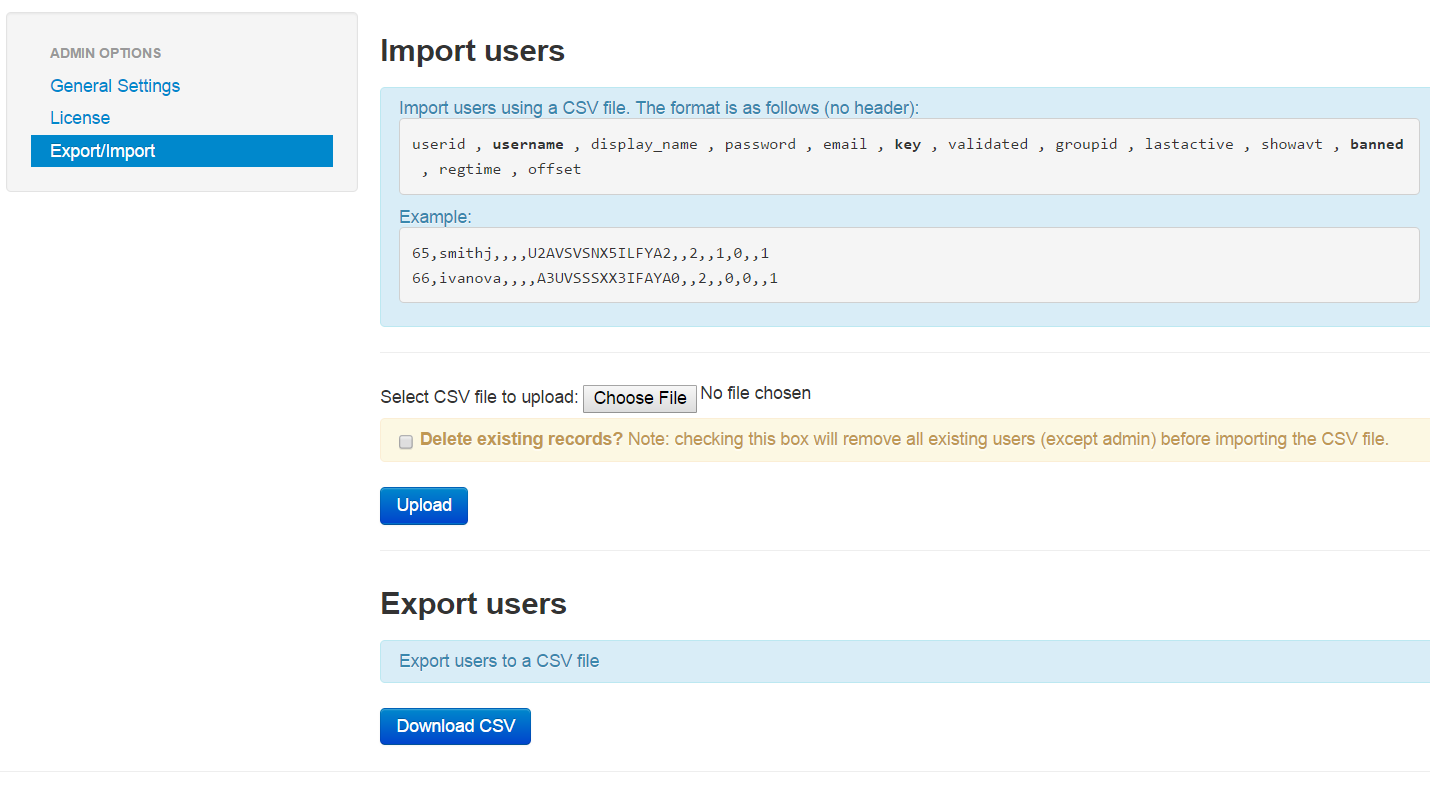Click the 'offset' field name
The width and height of the screenshot is (1430, 789).
pyautogui.click(x=555, y=169)
